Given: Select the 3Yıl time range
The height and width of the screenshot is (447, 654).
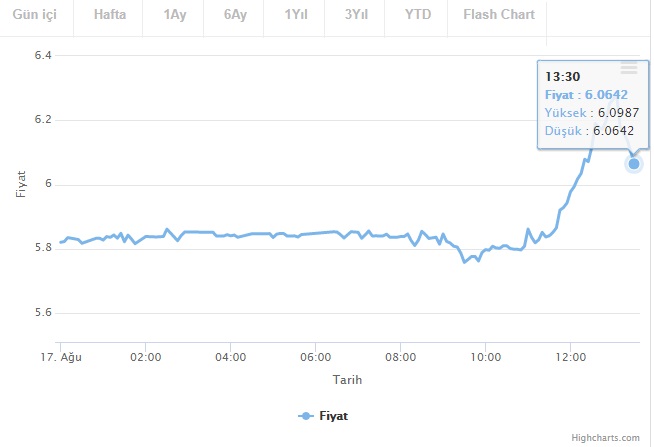Looking at the screenshot, I should click(356, 15).
